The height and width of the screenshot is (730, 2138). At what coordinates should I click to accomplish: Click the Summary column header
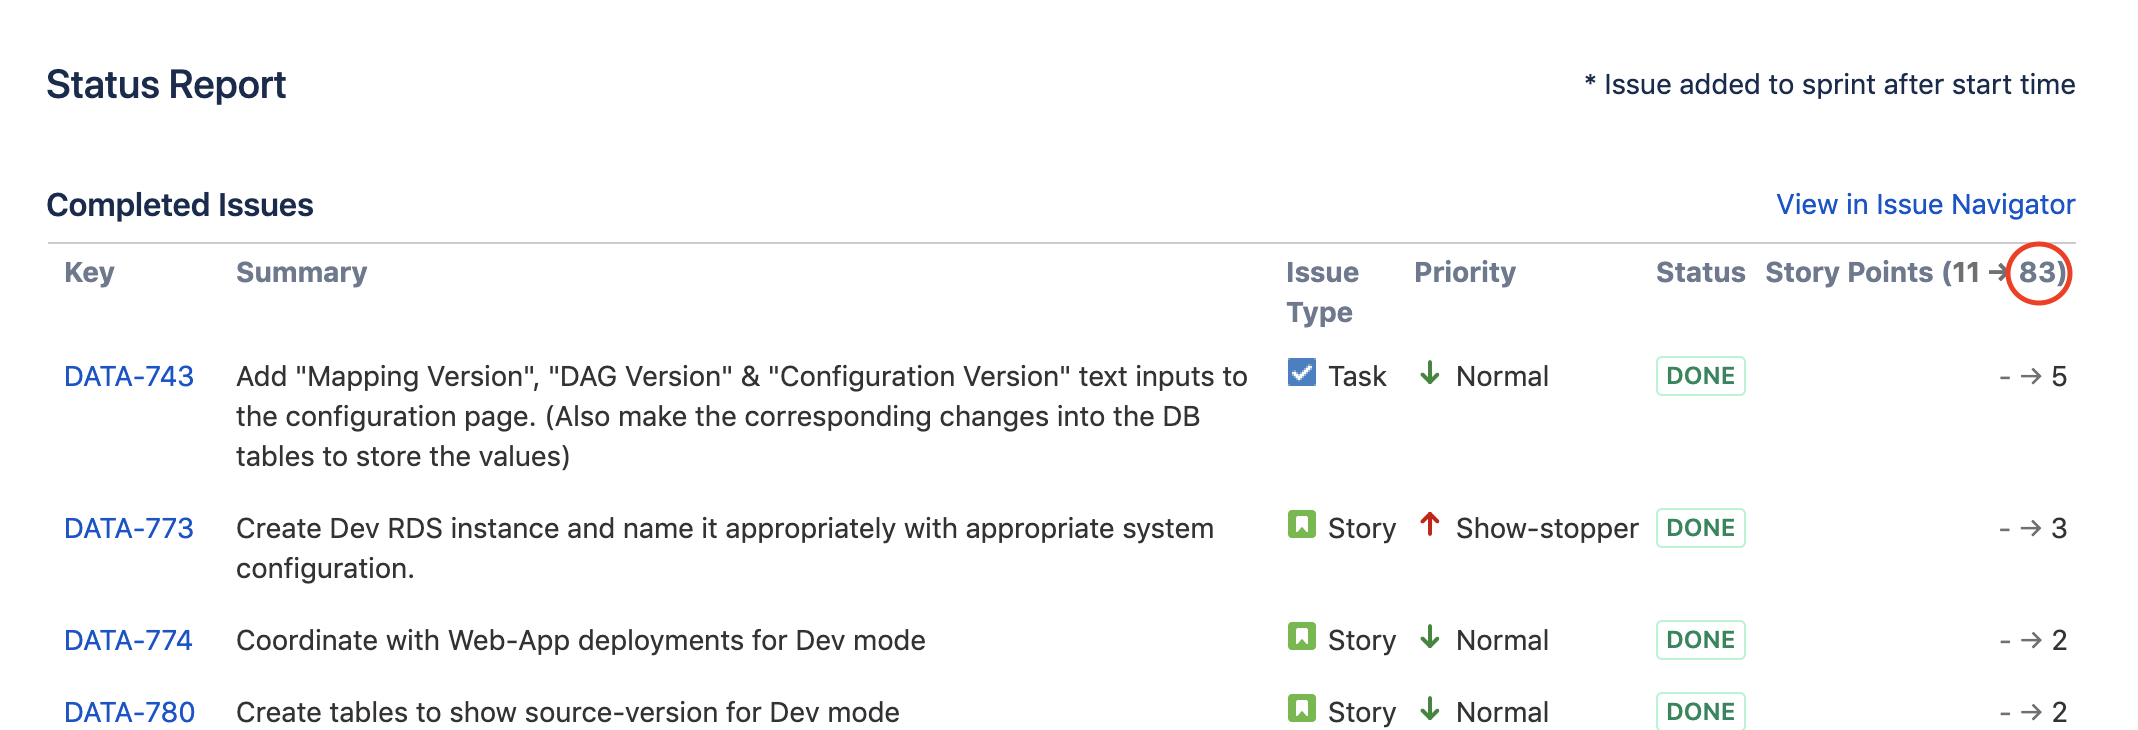301,272
